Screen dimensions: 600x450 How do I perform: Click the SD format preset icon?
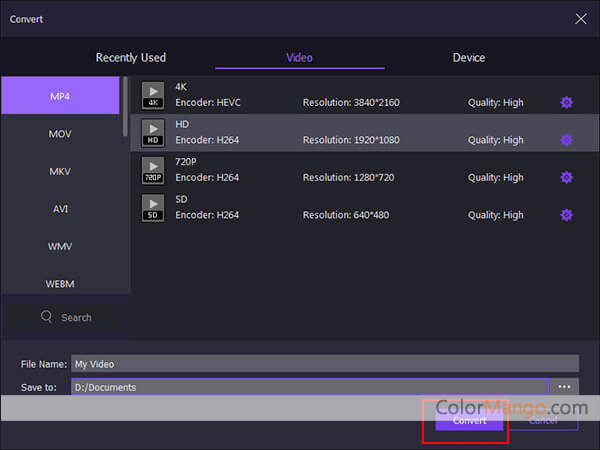(152, 207)
